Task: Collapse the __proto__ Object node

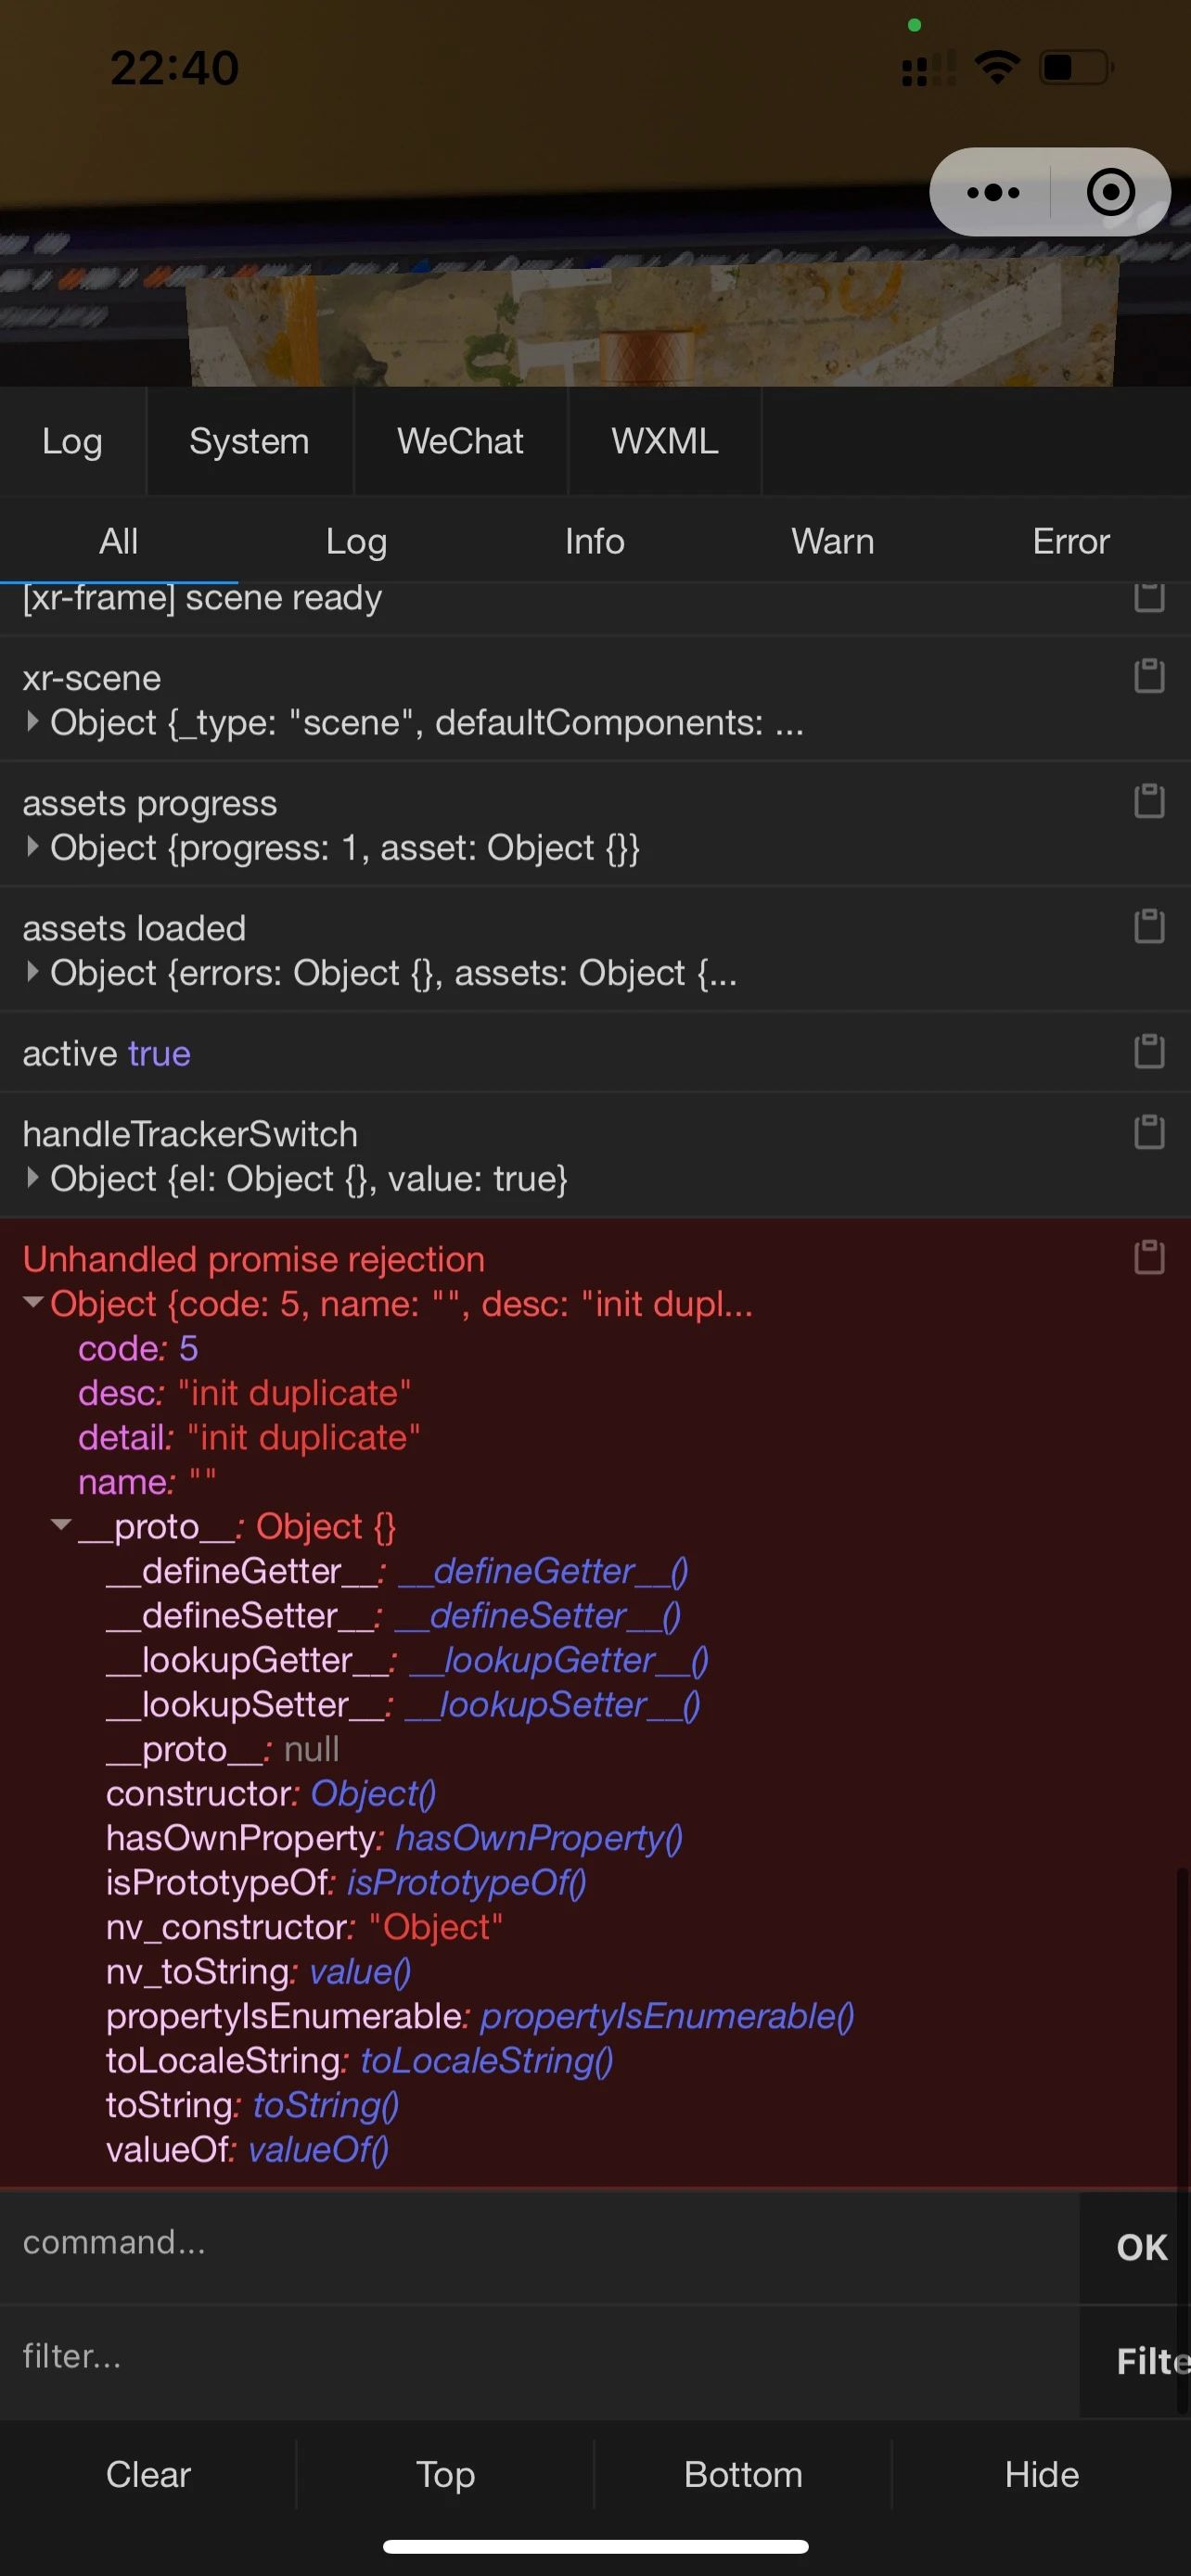Action: 61,1526
